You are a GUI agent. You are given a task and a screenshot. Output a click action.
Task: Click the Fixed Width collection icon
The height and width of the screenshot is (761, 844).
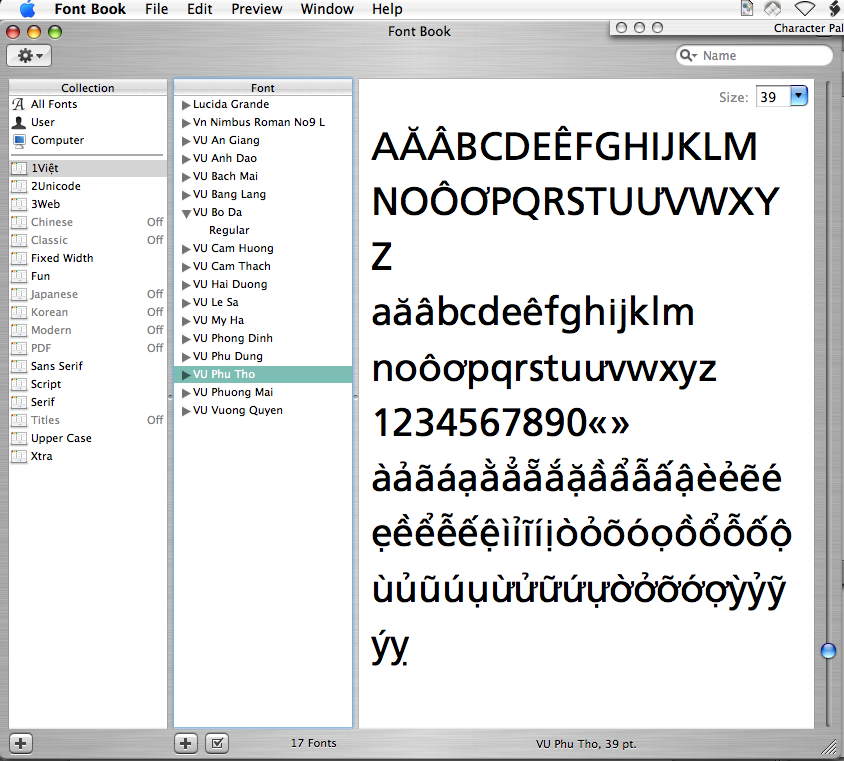coord(19,258)
